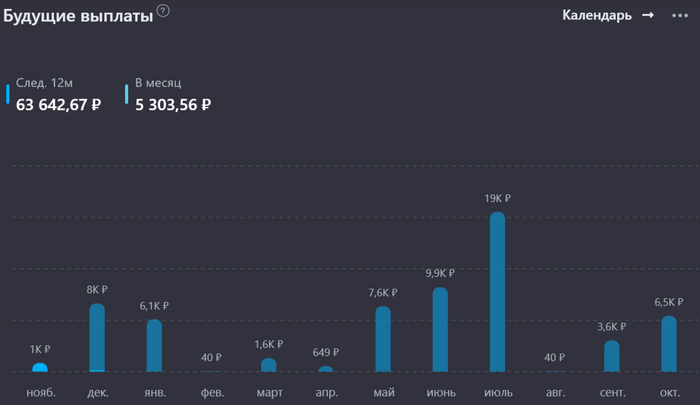700x405 pixels.
Task: Select the окт. 6,5K ₽ bar
Action: (x=669, y=343)
